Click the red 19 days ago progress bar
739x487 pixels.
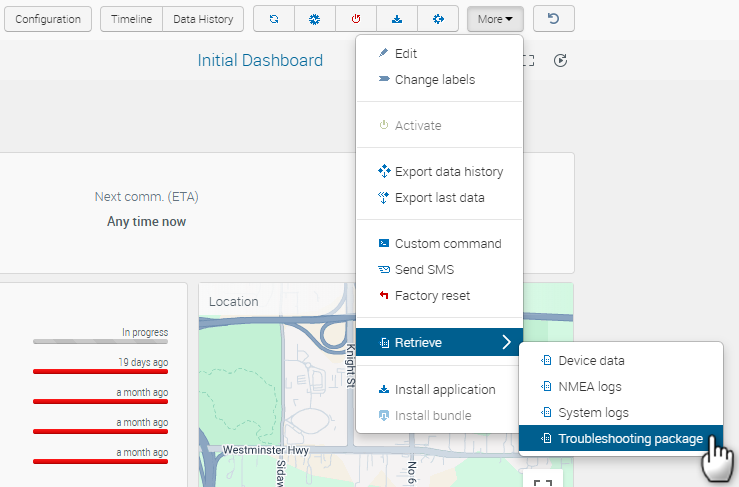[100, 371]
